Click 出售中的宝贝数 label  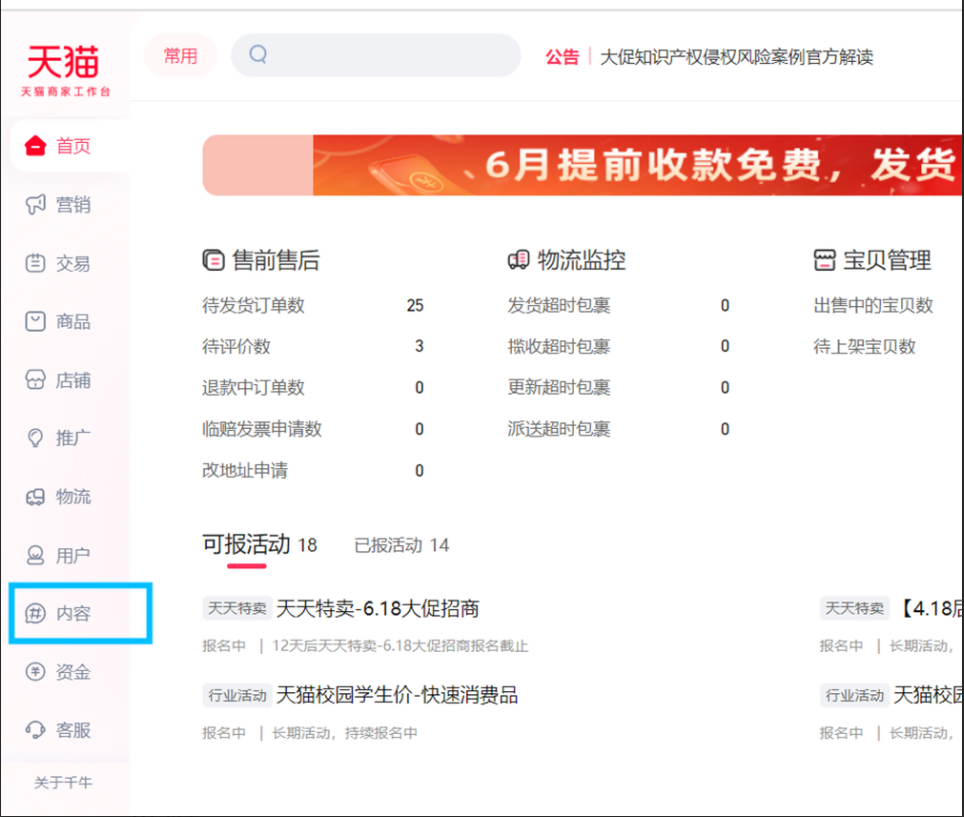tap(873, 306)
